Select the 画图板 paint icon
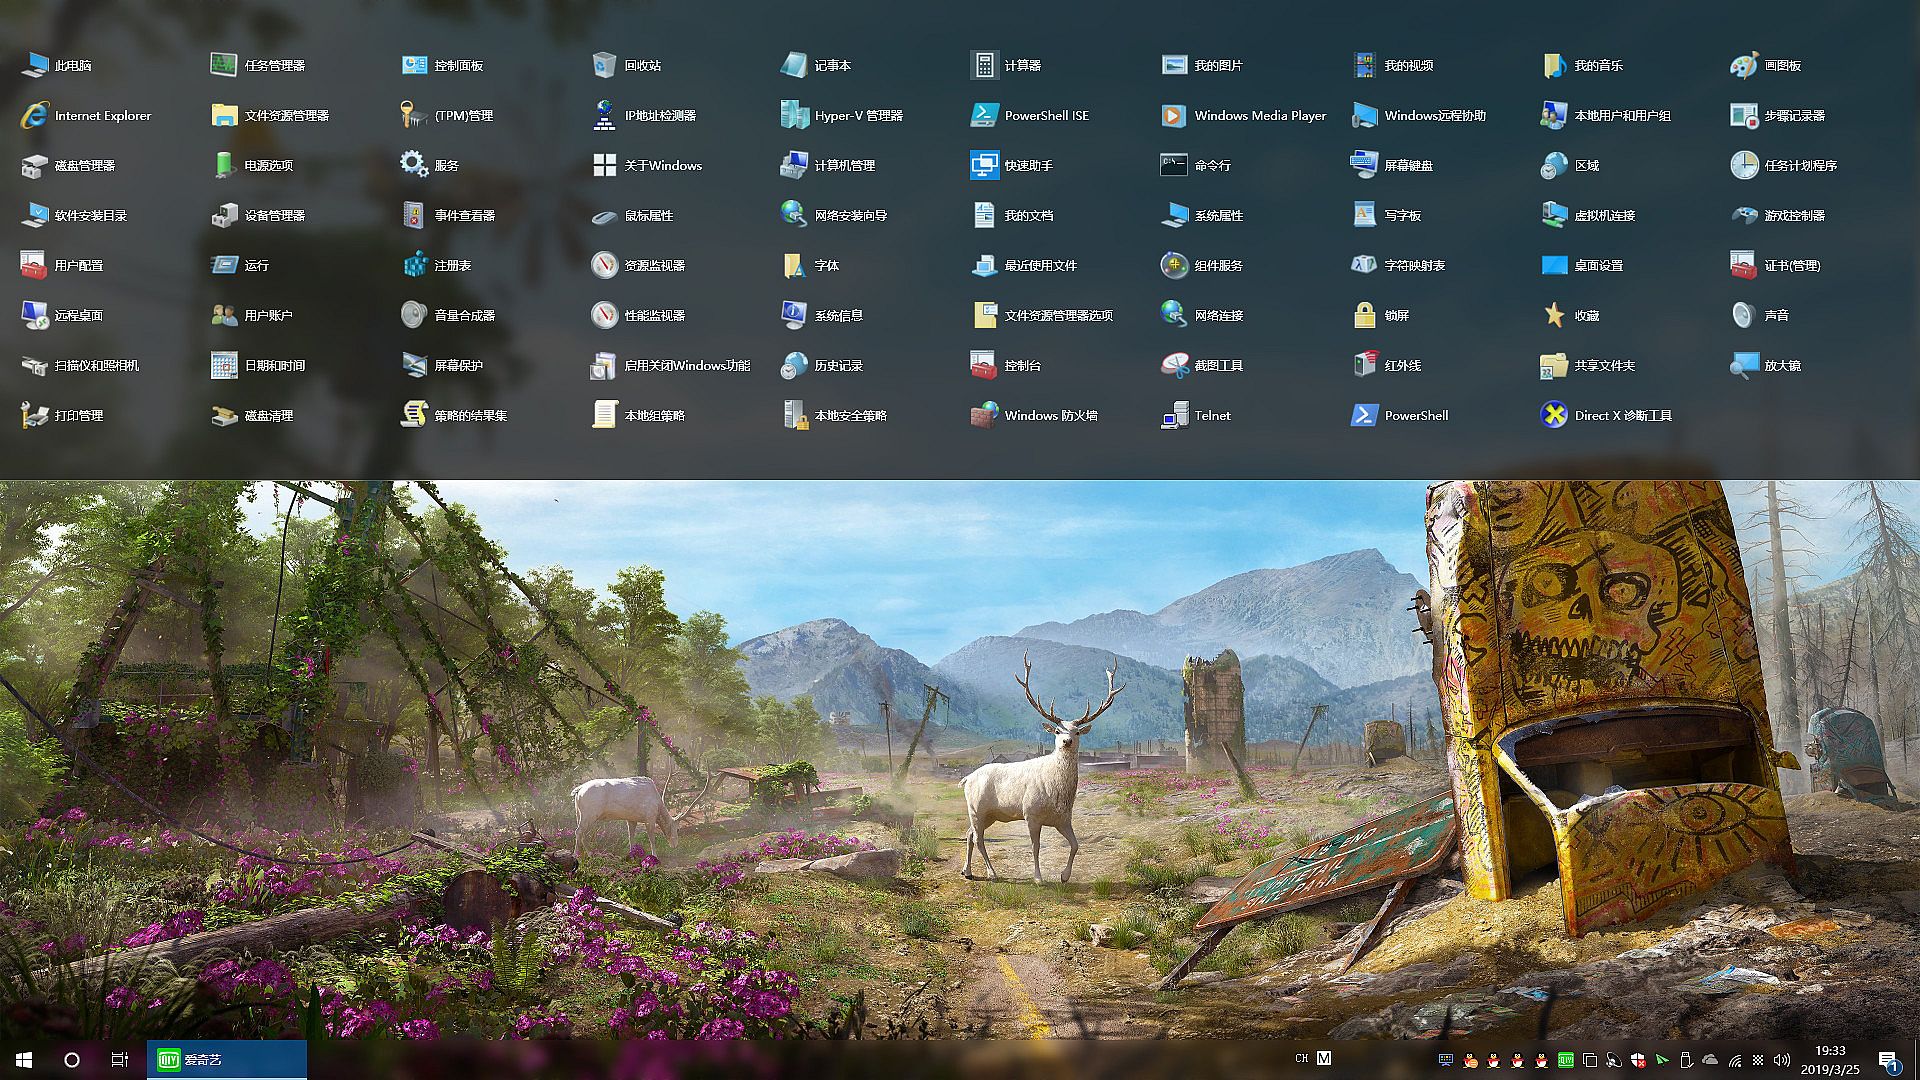Viewport: 1920px width, 1080px height. 1744,65
